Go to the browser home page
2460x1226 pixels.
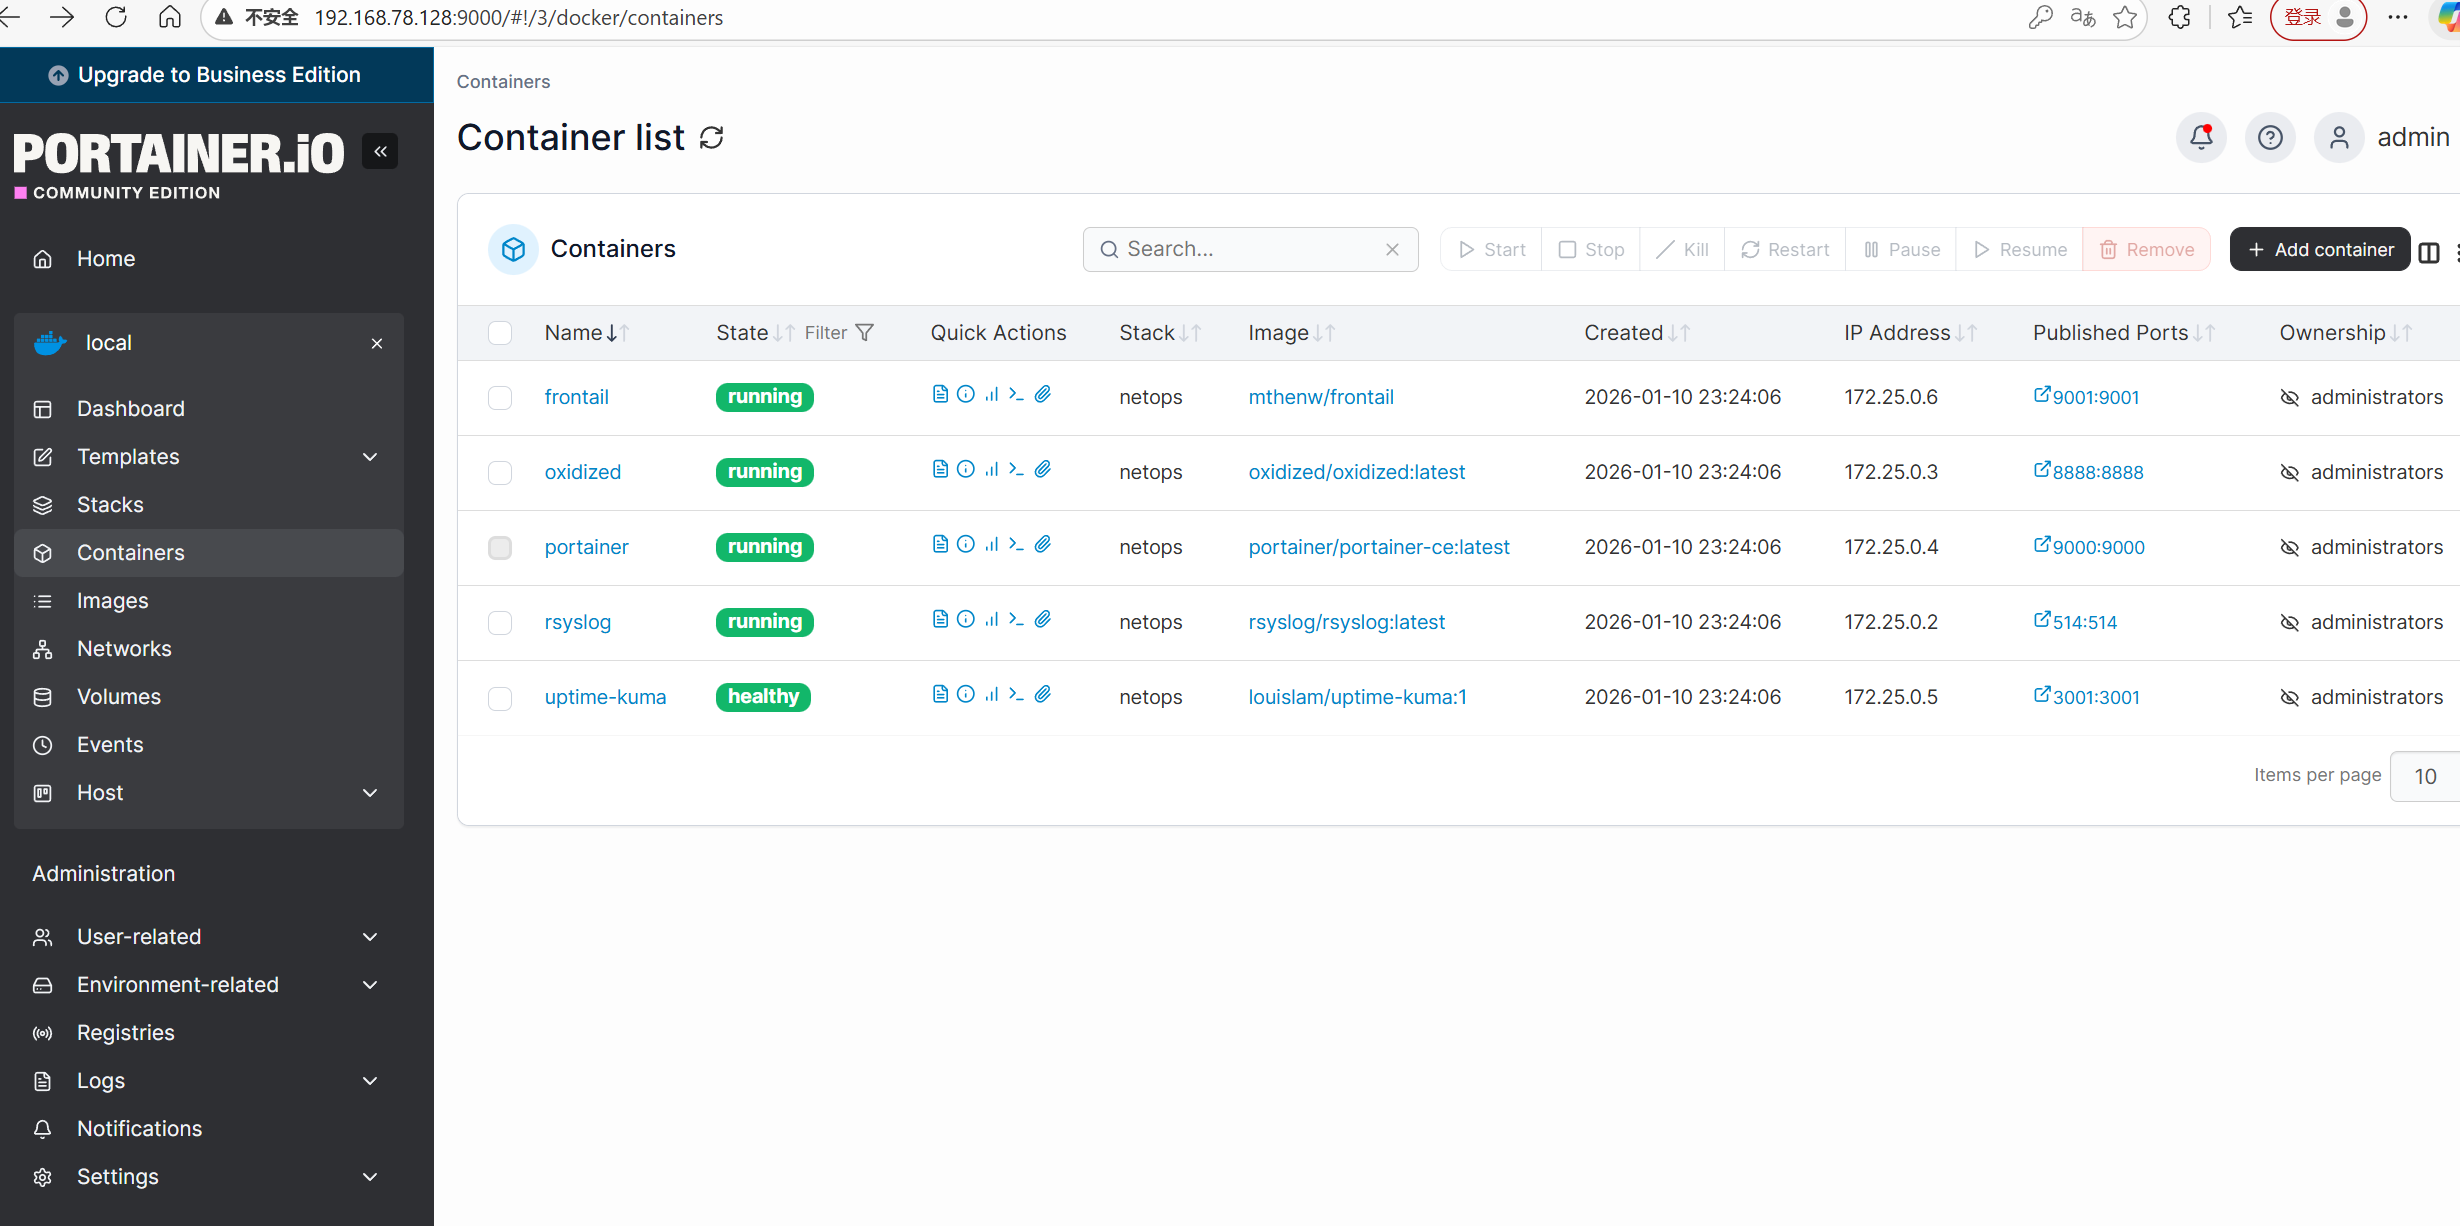170,18
